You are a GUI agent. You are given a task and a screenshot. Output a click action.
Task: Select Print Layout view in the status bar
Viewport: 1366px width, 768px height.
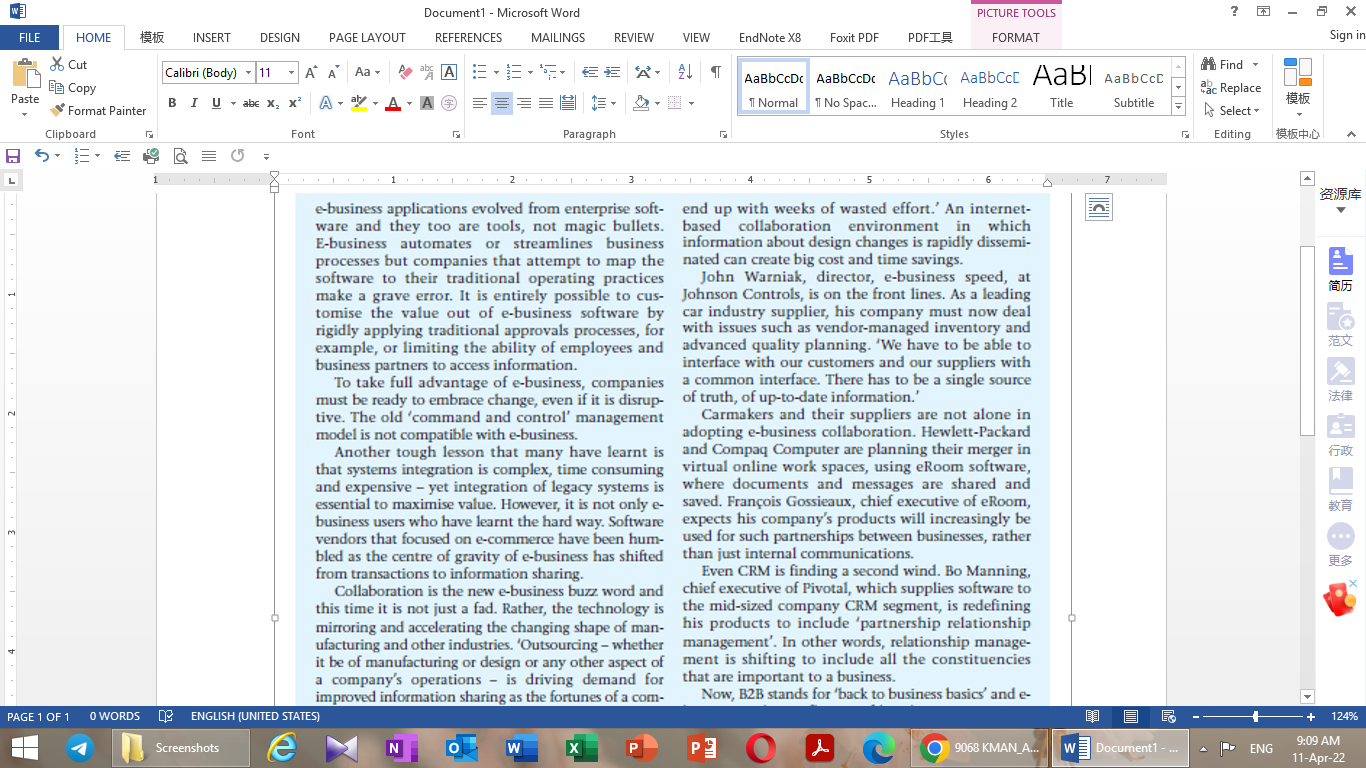pos(1130,716)
